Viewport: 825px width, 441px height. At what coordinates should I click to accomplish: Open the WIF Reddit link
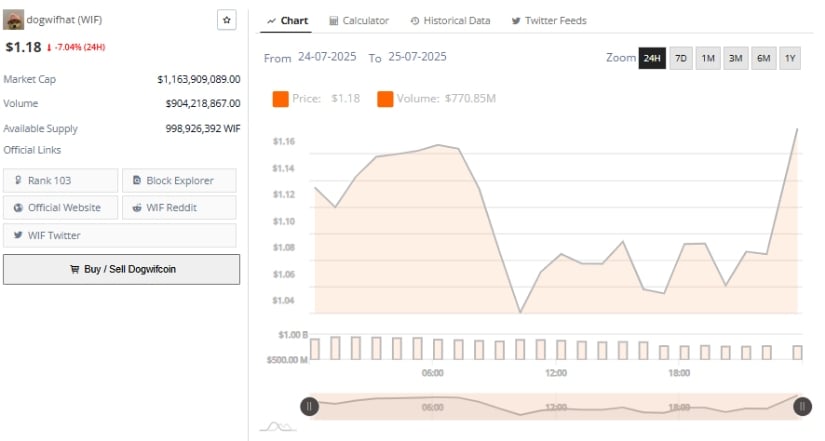179,208
